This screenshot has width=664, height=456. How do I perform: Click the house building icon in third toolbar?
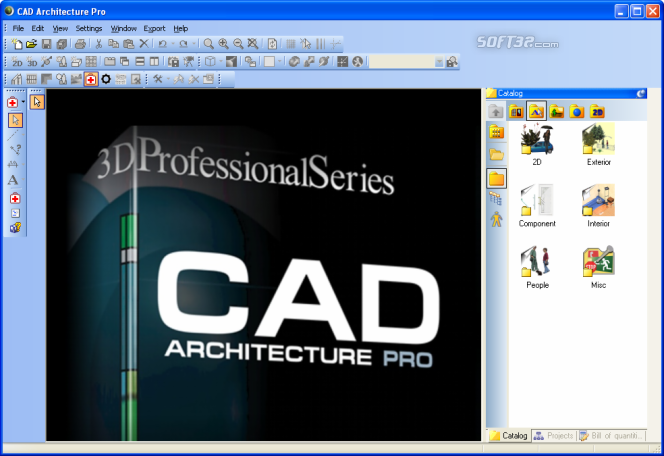click(x=17, y=79)
